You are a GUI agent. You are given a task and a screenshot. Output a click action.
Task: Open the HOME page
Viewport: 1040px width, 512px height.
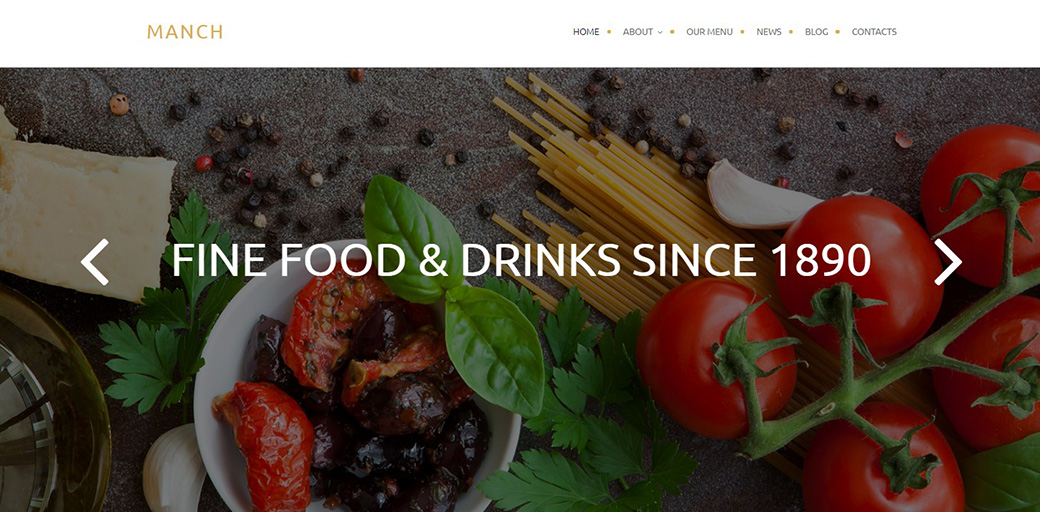[x=586, y=32]
